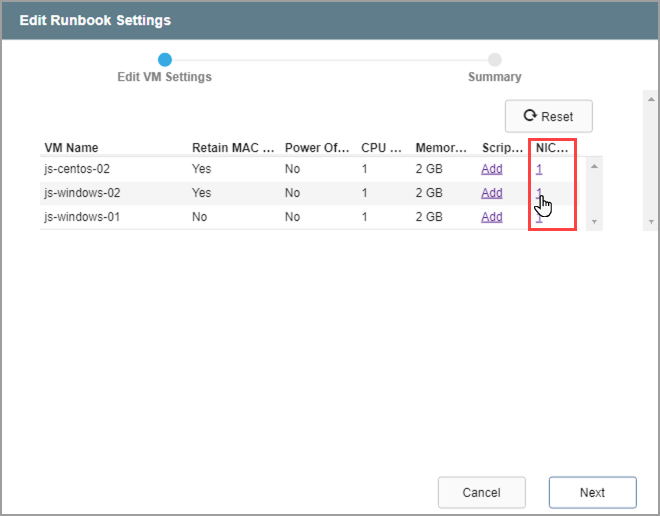Screen dimensions: 660x516
Task: Sort by the VM Name column header
Action: click(x=72, y=148)
